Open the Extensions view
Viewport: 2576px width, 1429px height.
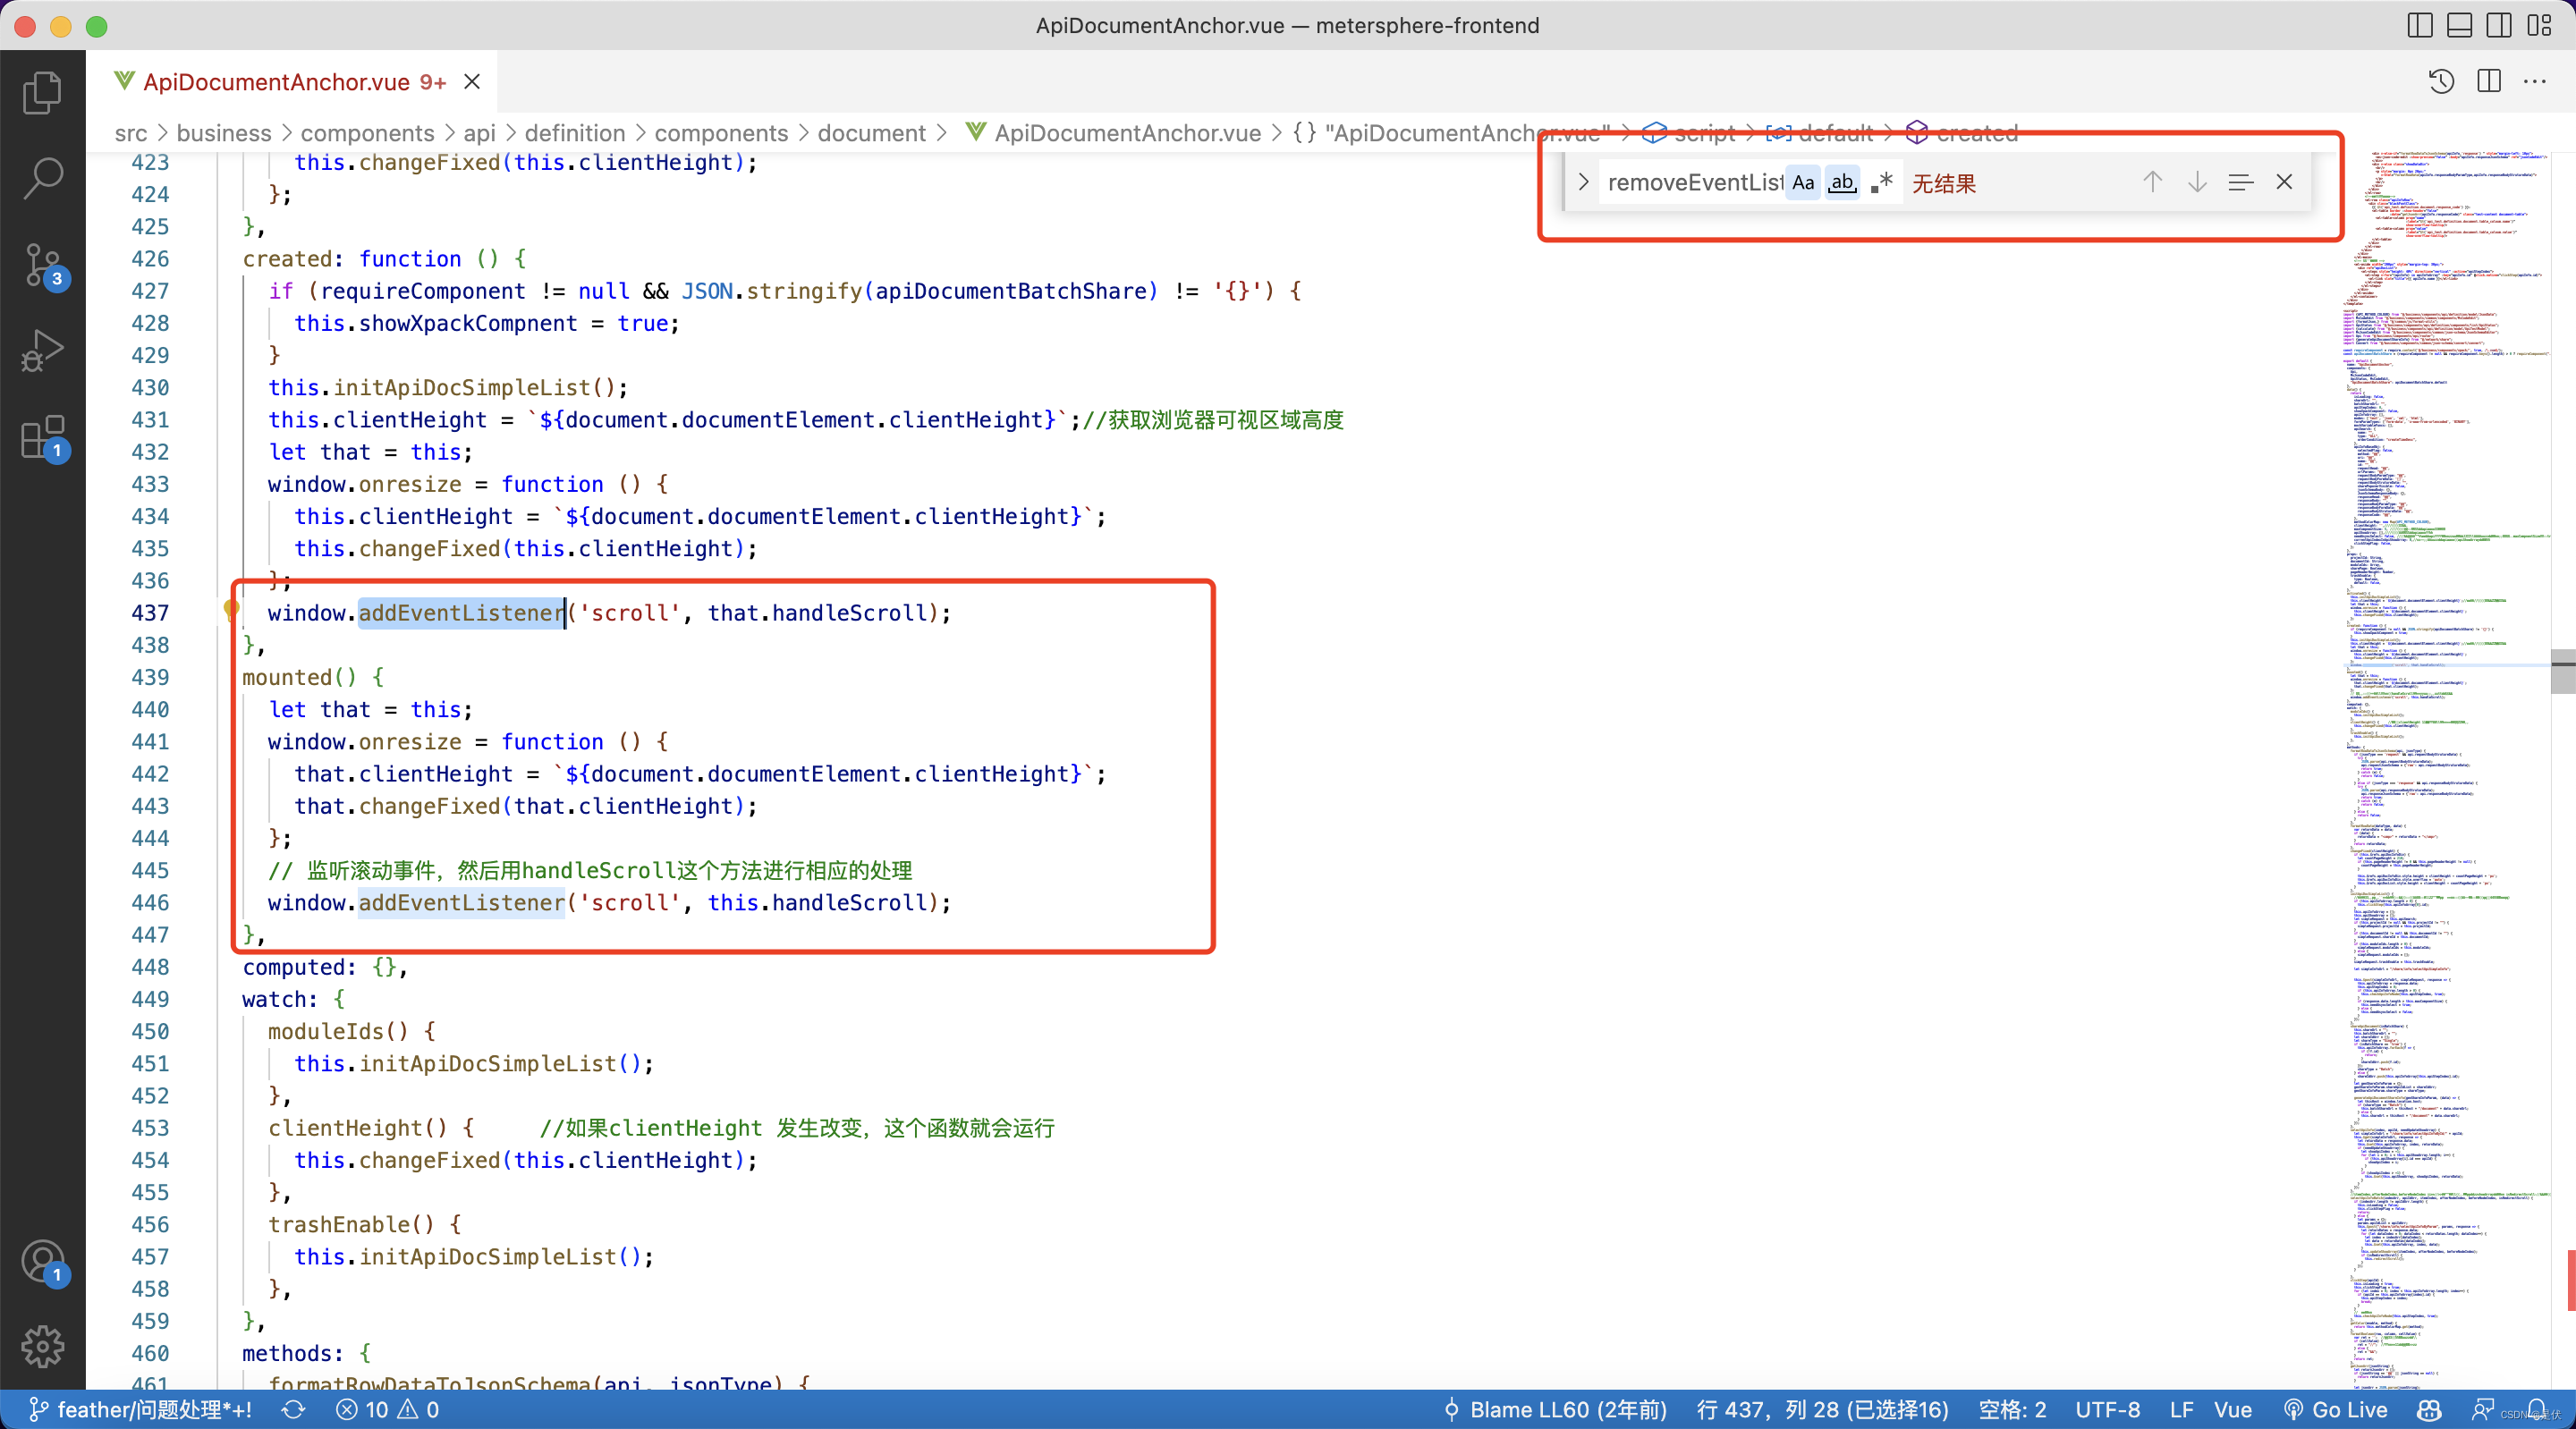[42, 437]
